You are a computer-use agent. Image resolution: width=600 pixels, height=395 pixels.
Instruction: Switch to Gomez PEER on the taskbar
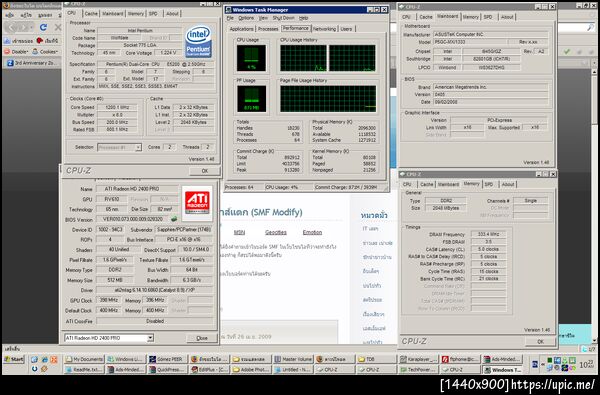(167, 359)
